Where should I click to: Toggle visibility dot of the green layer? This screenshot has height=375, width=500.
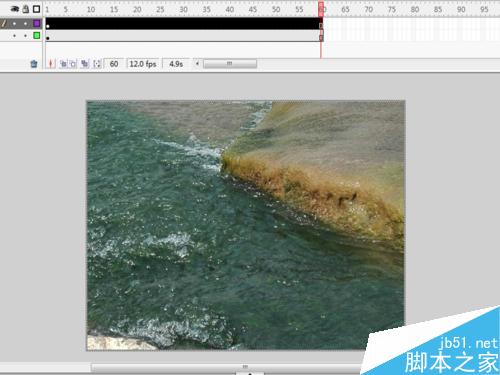(x=14, y=36)
